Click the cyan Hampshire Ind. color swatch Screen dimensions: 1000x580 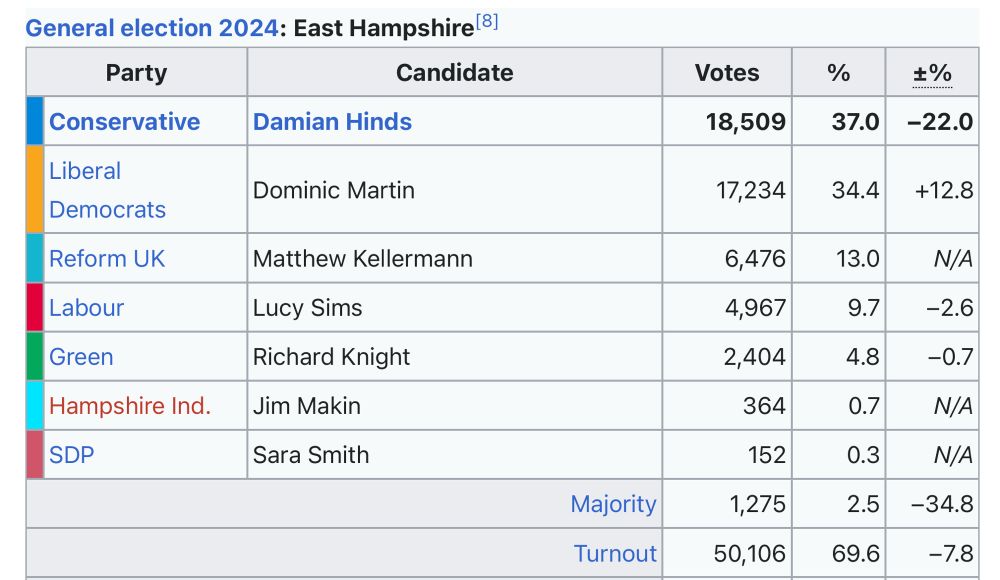click(35, 405)
